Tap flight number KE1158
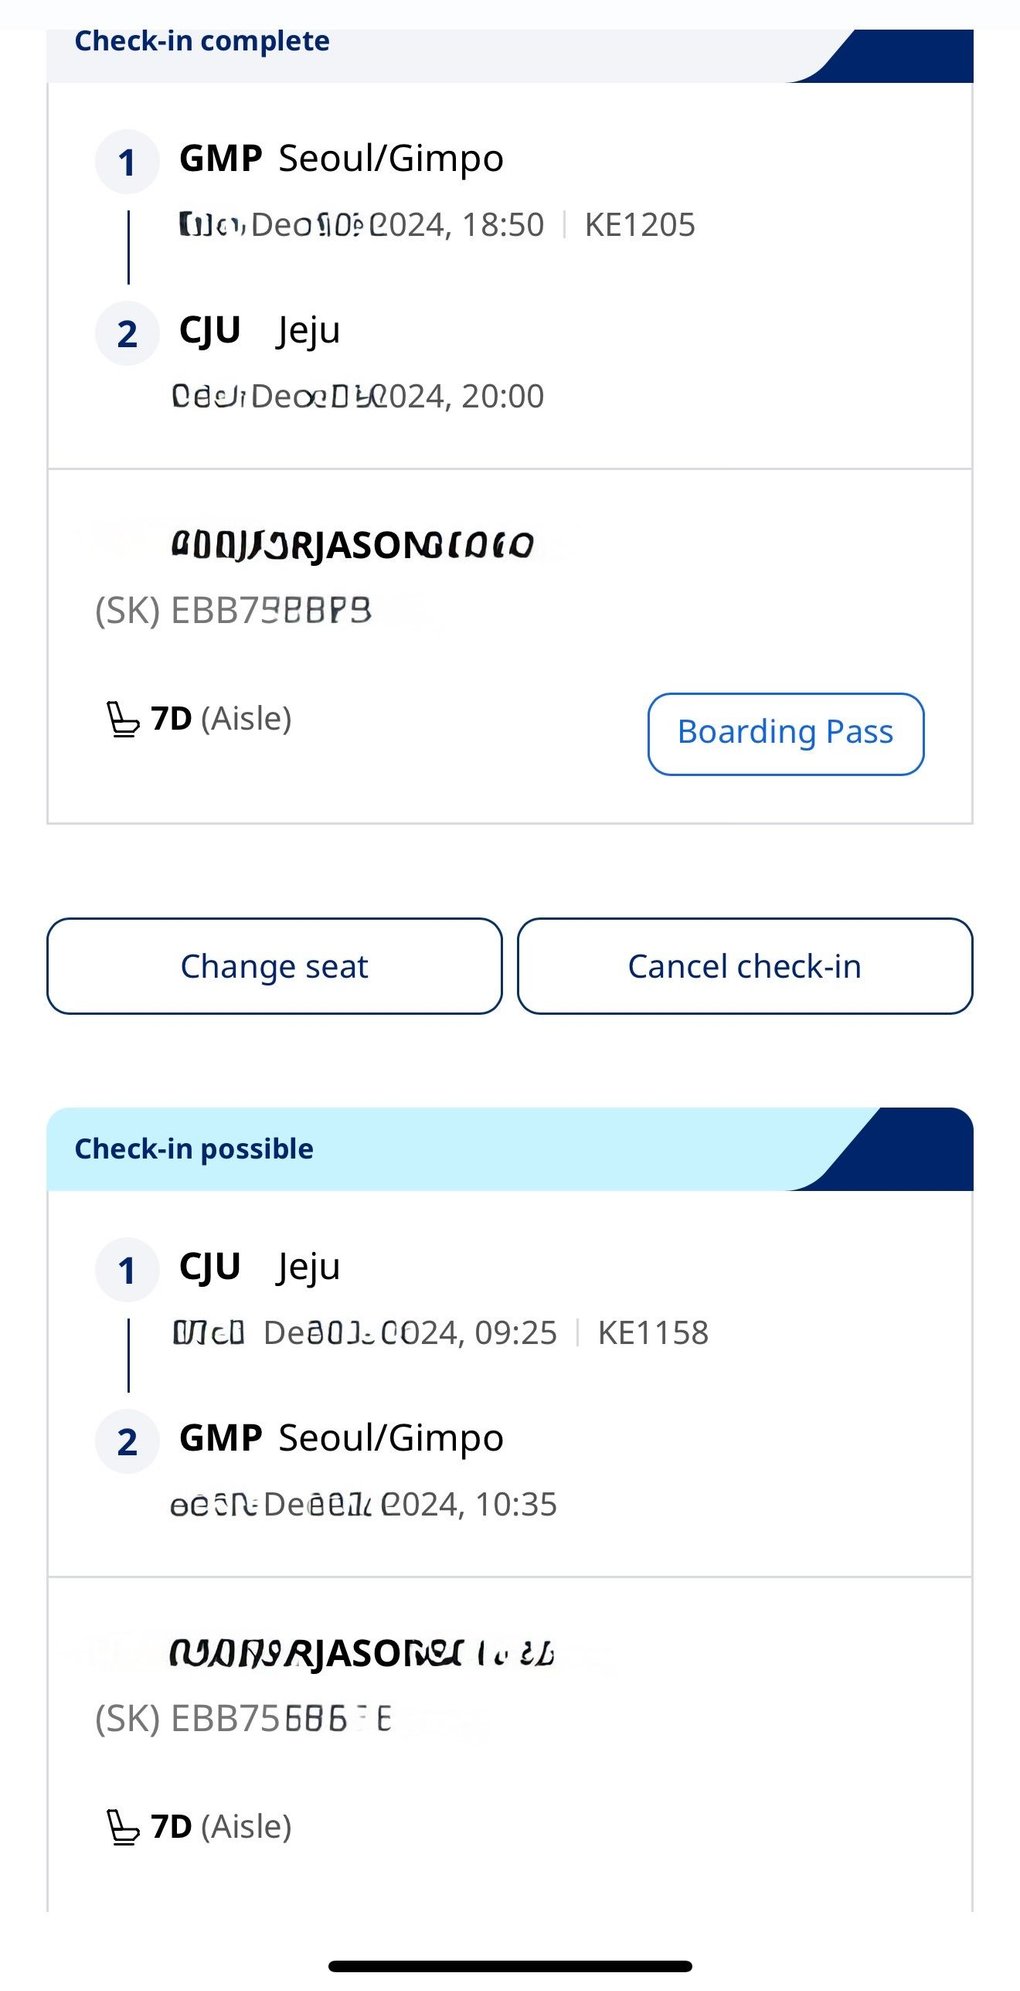1020x1991 pixels. 653,1333
